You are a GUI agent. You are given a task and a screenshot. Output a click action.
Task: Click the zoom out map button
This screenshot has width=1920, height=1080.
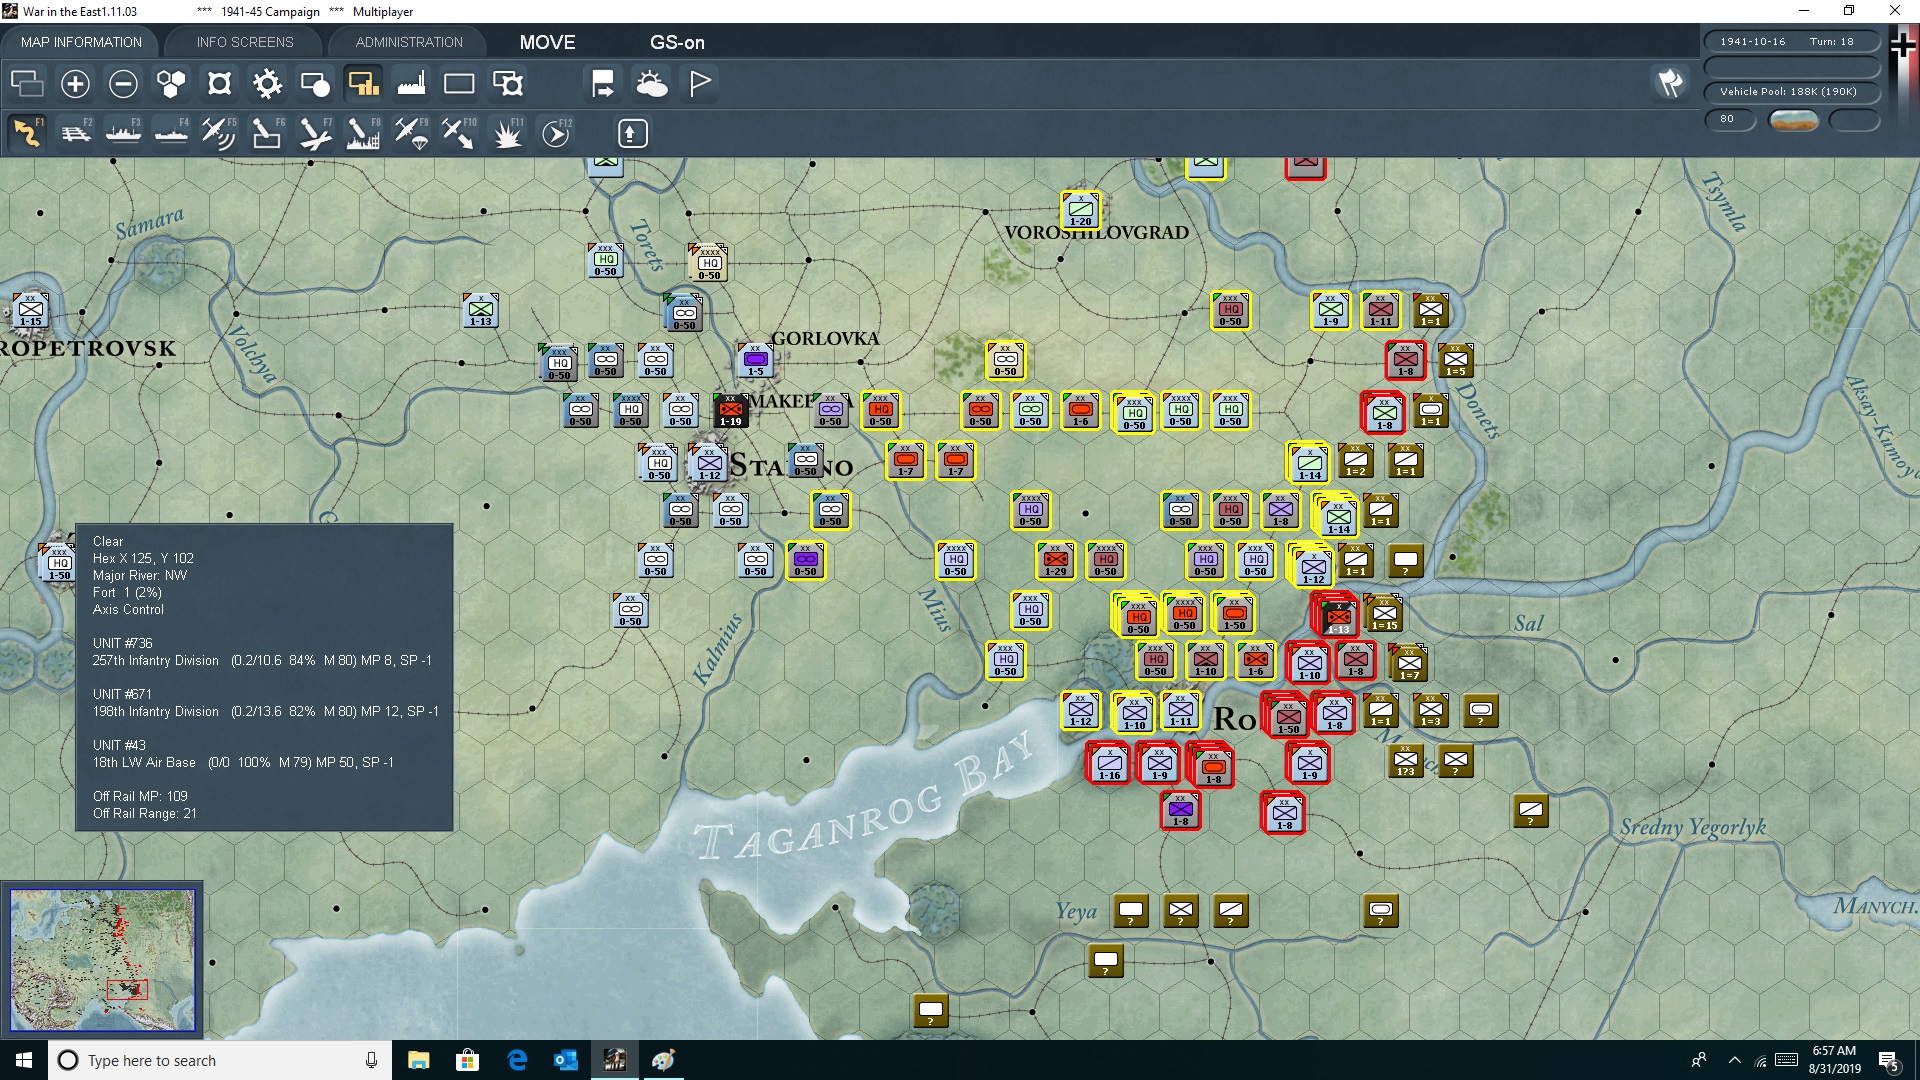coord(123,84)
